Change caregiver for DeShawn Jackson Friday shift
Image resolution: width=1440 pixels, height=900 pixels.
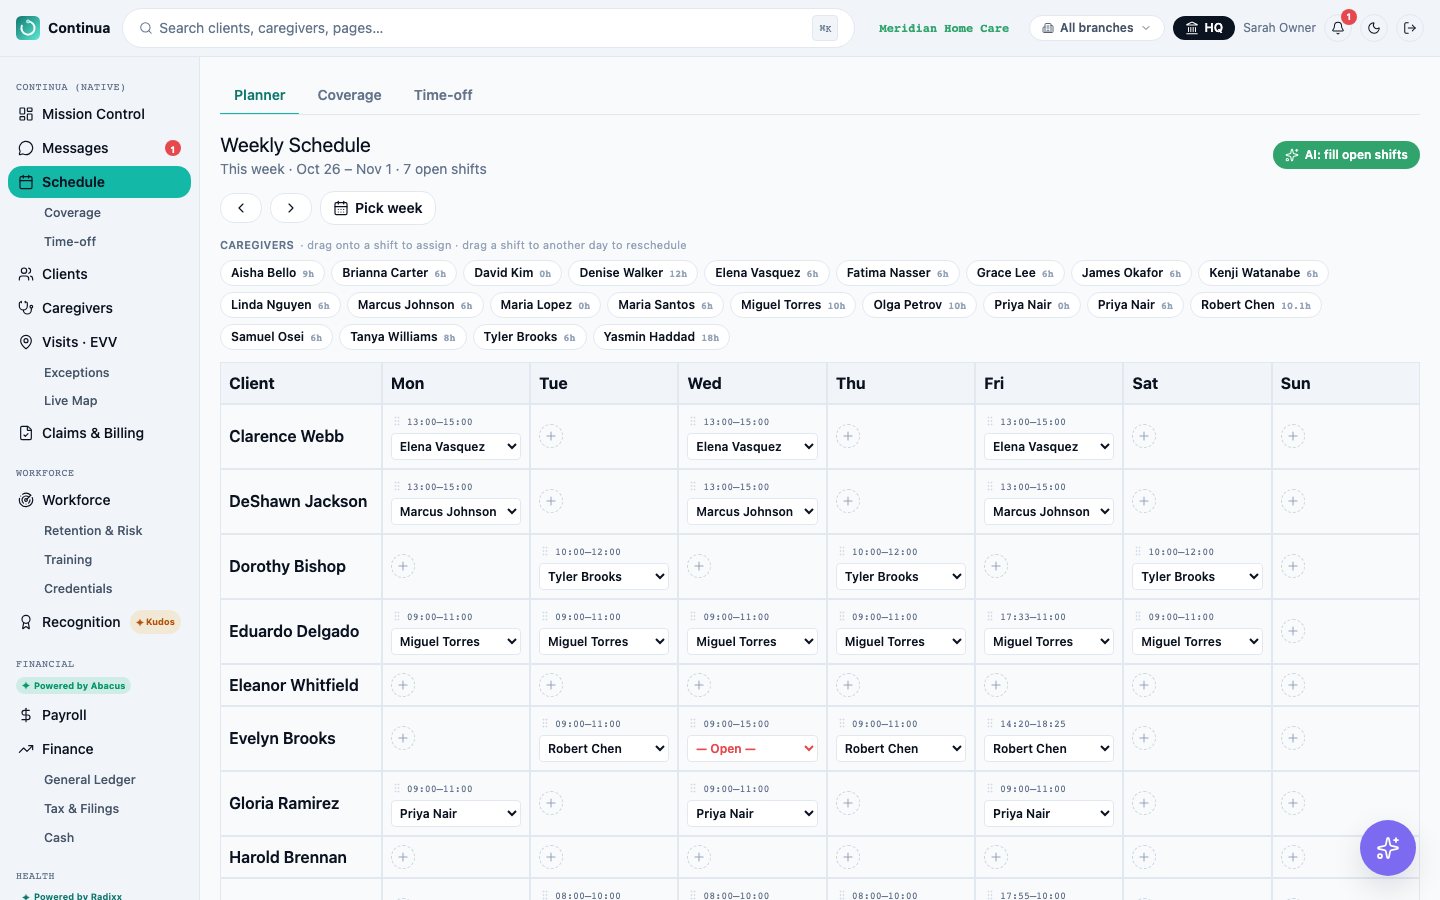(1049, 512)
